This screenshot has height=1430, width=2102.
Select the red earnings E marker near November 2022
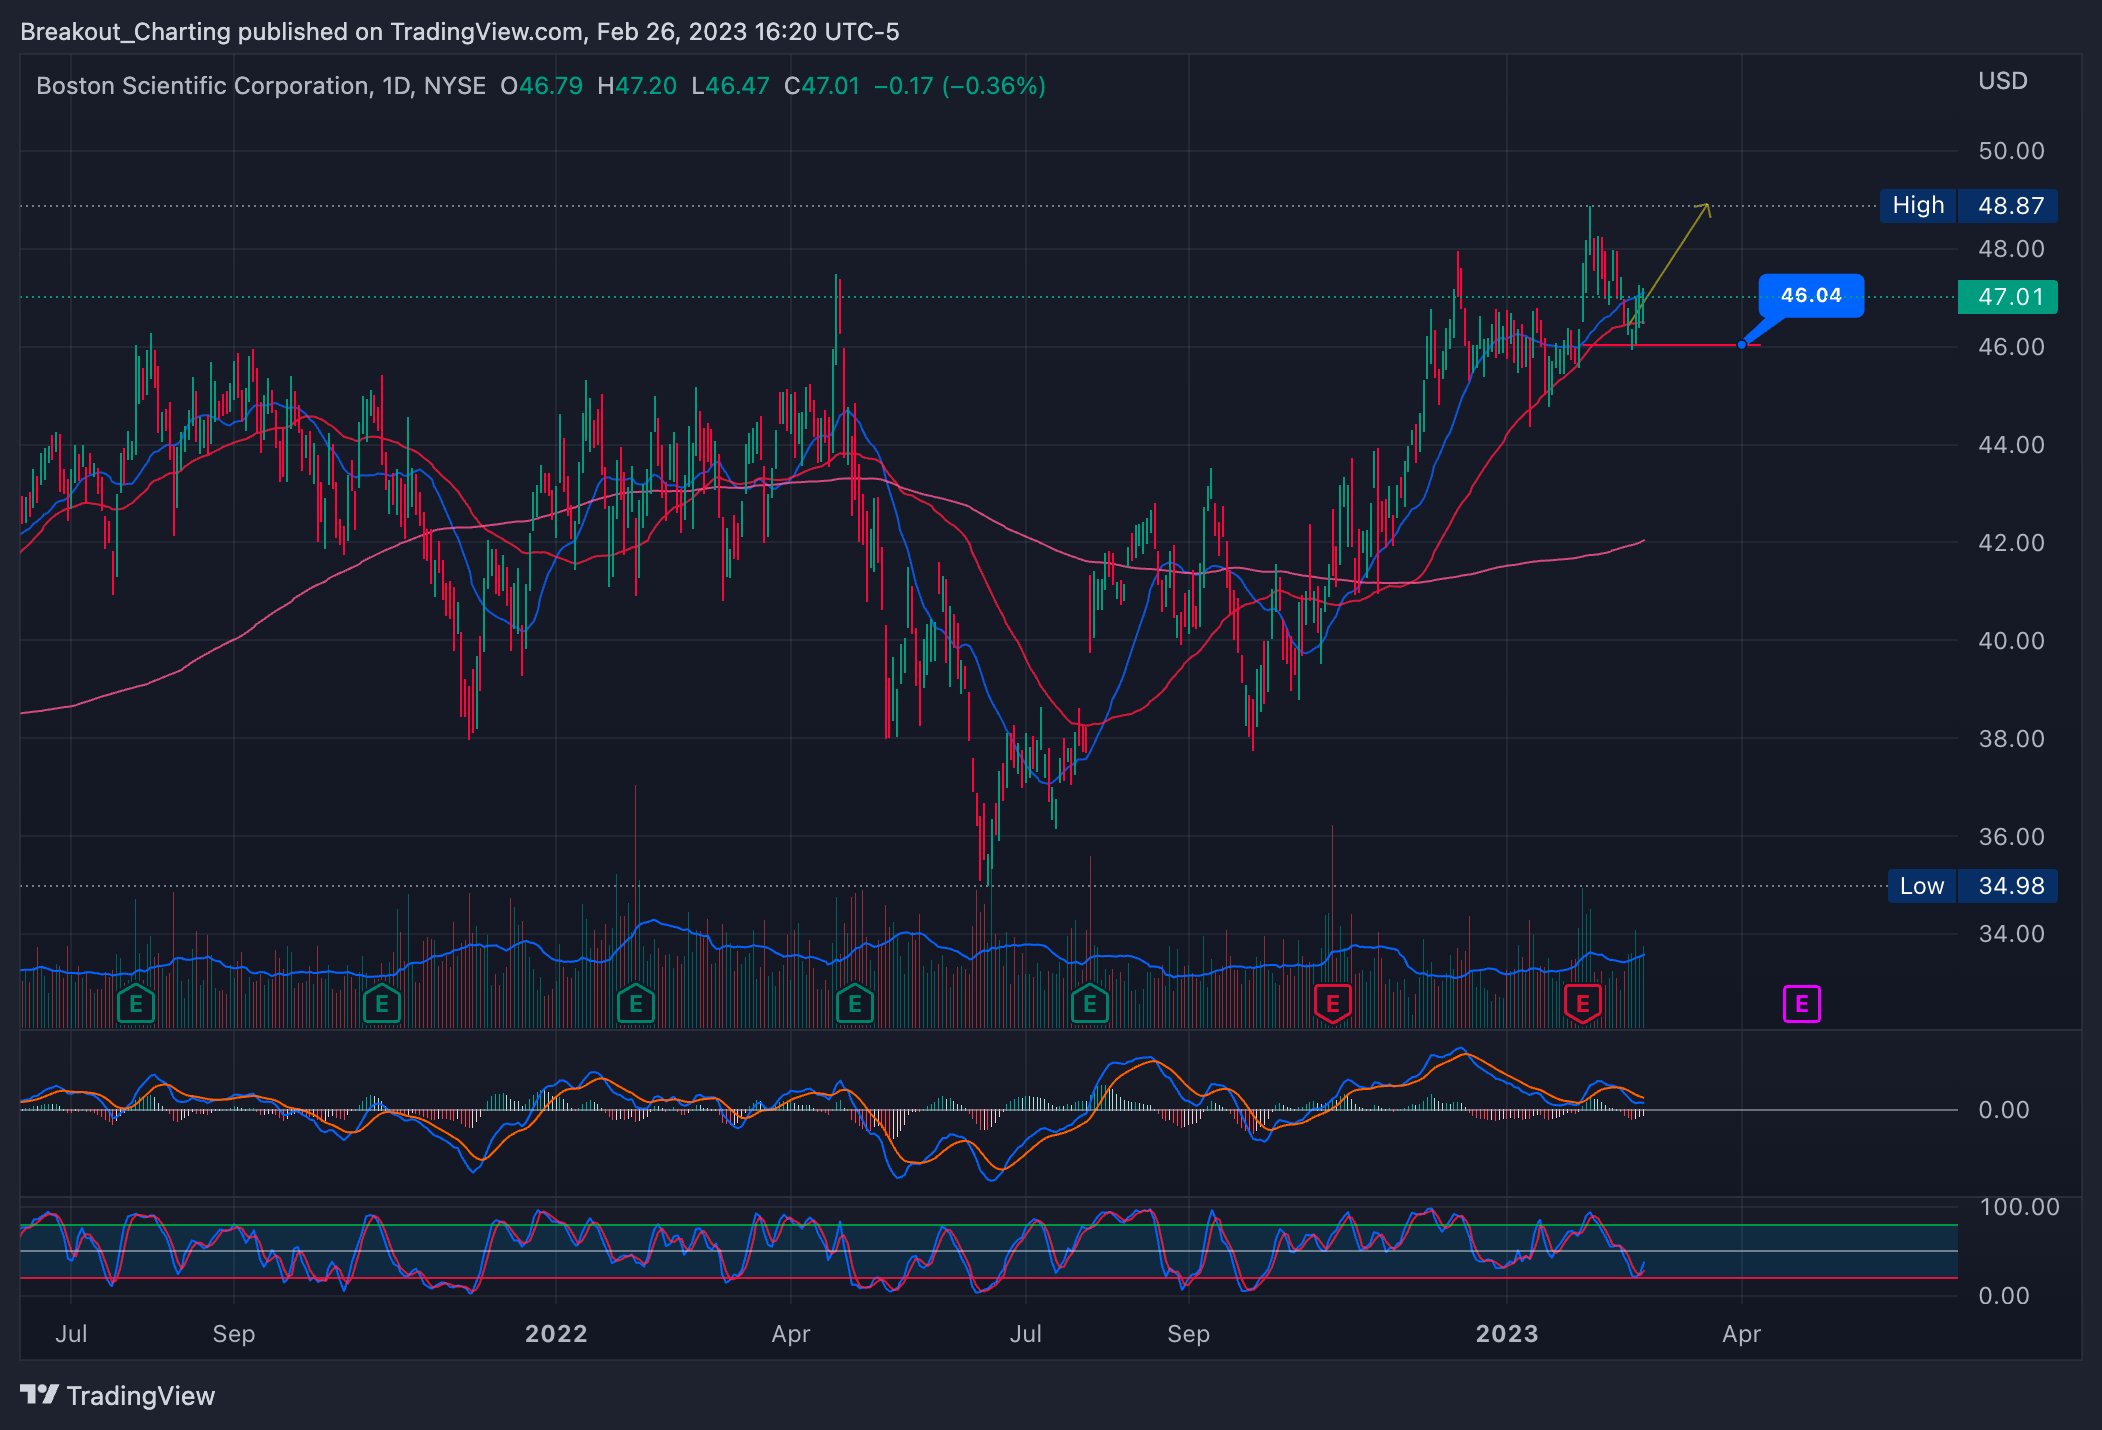coord(1333,1003)
